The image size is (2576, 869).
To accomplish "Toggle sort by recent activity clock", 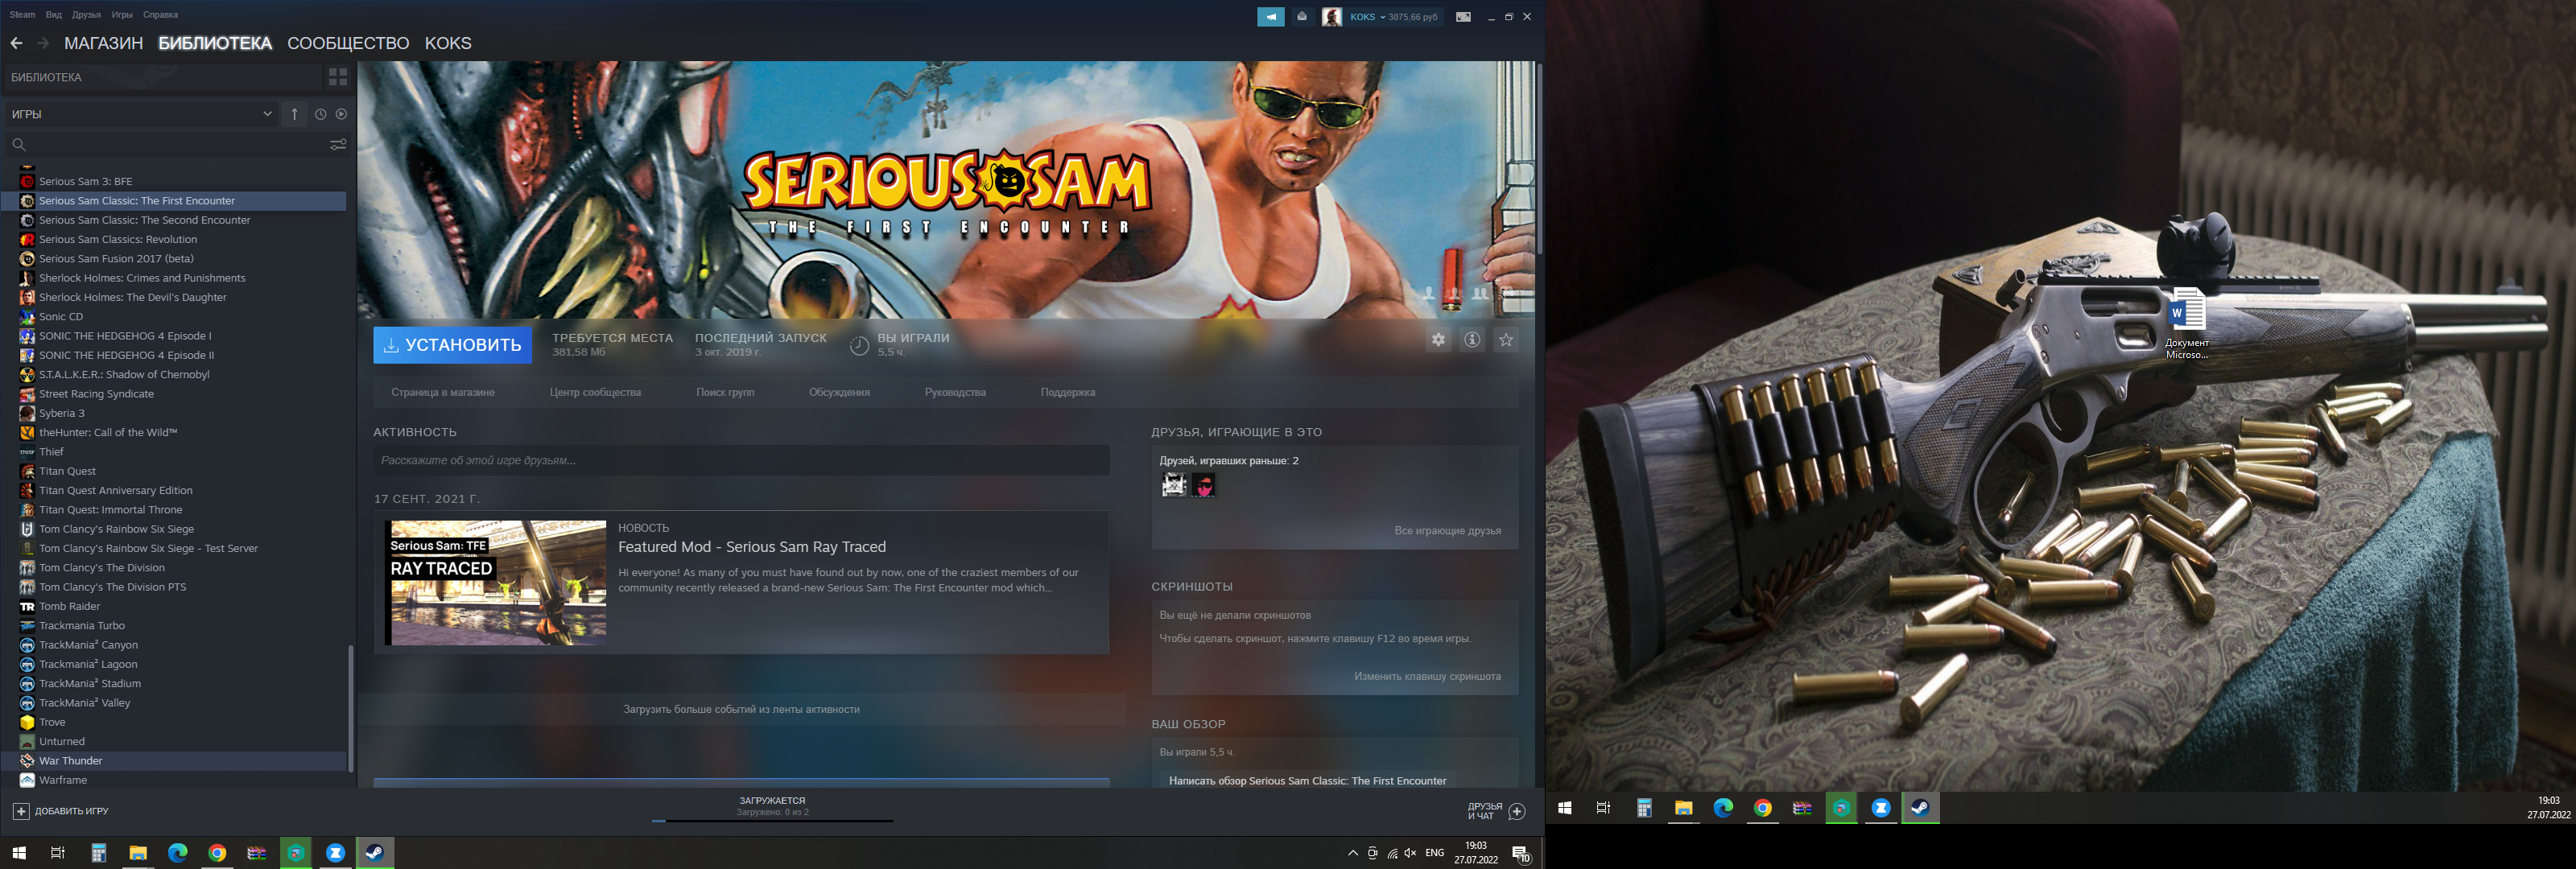I will pyautogui.click(x=320, y=114).
